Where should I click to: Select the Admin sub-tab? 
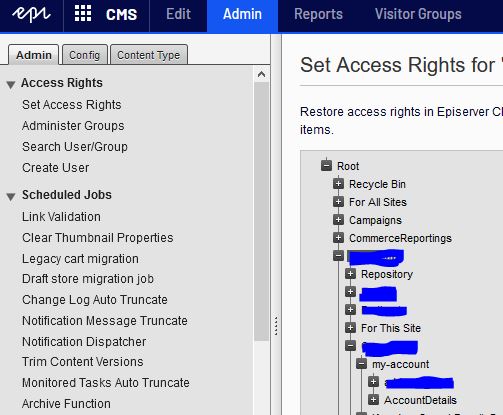pos(34,55)
